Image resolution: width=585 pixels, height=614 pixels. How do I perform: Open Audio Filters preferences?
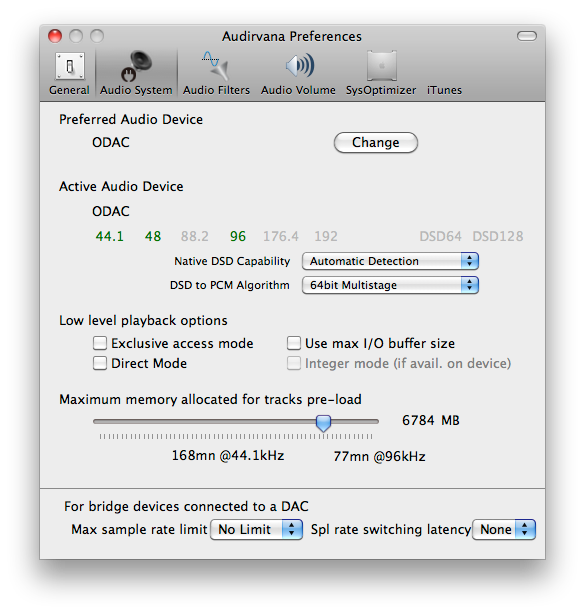click(x=216, y=74)
